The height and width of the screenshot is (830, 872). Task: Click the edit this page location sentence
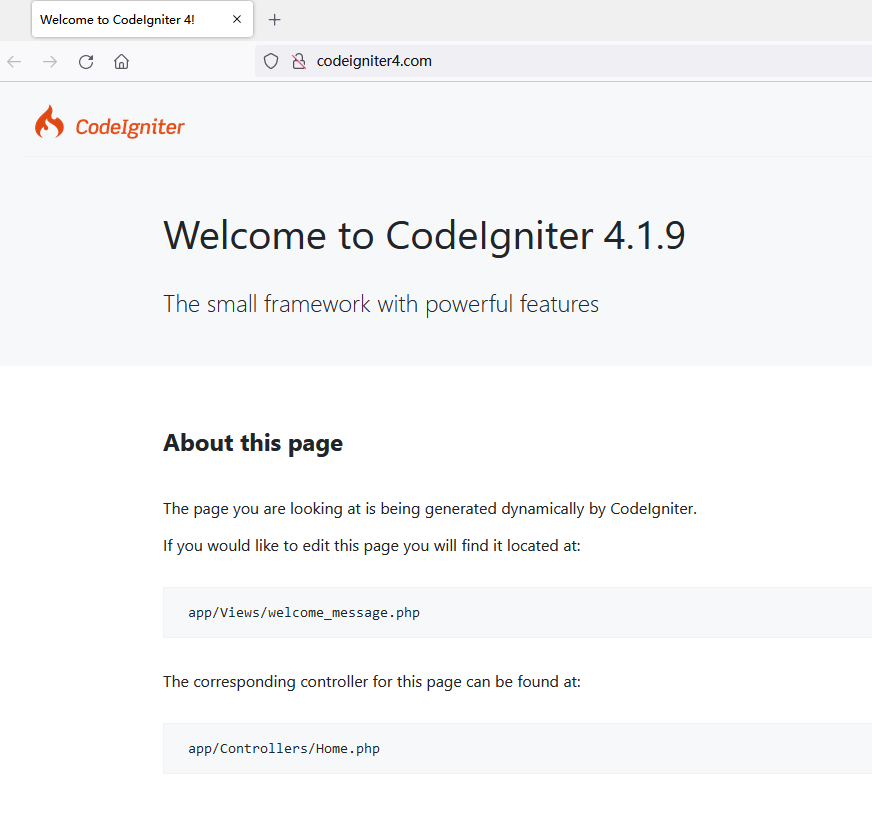tap(372, 546)
